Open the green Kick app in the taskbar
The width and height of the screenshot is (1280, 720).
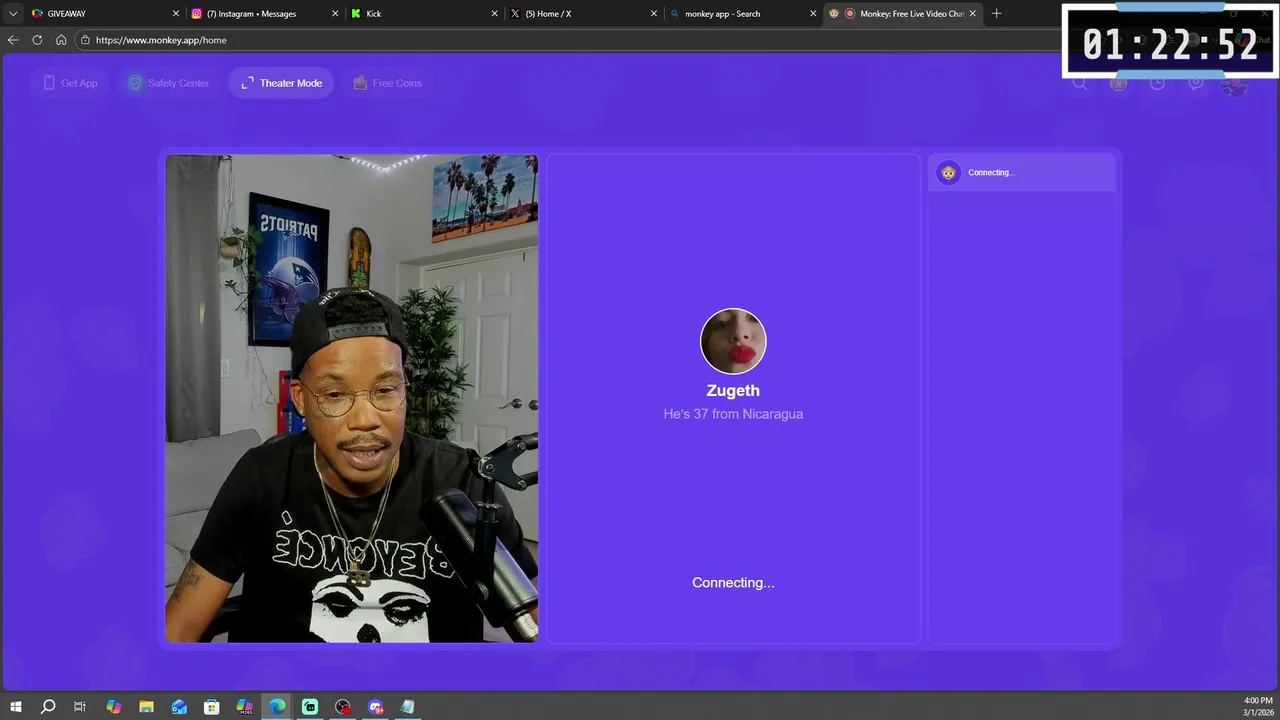pyautogui.click(x=310, y=707)
